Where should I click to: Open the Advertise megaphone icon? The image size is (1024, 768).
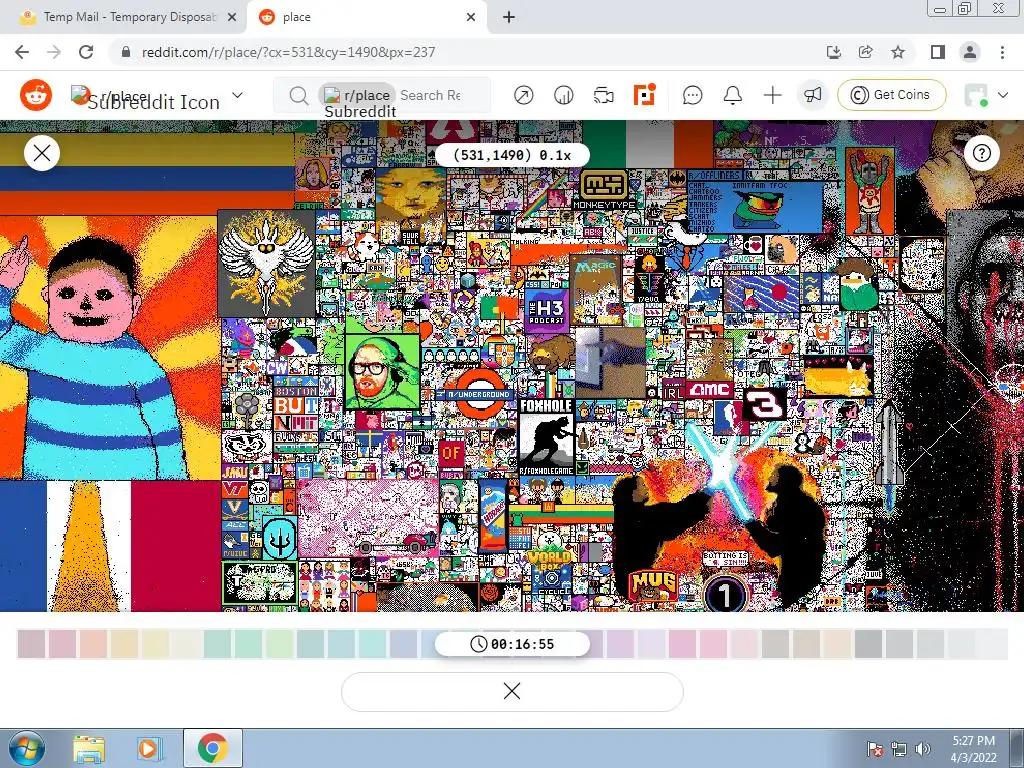point(813,95)
